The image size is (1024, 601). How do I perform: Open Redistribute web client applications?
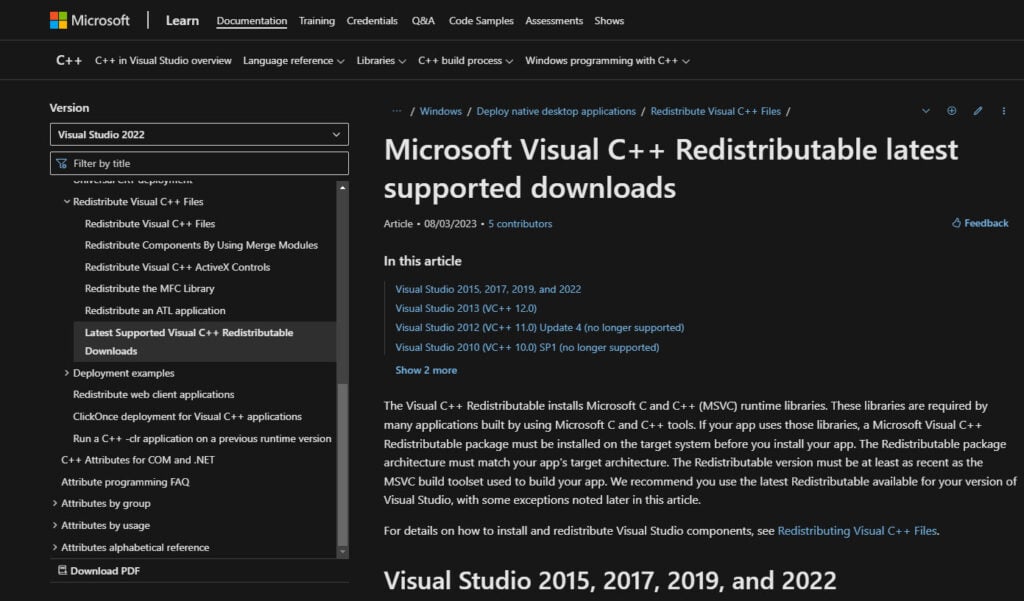click(153, 395)
